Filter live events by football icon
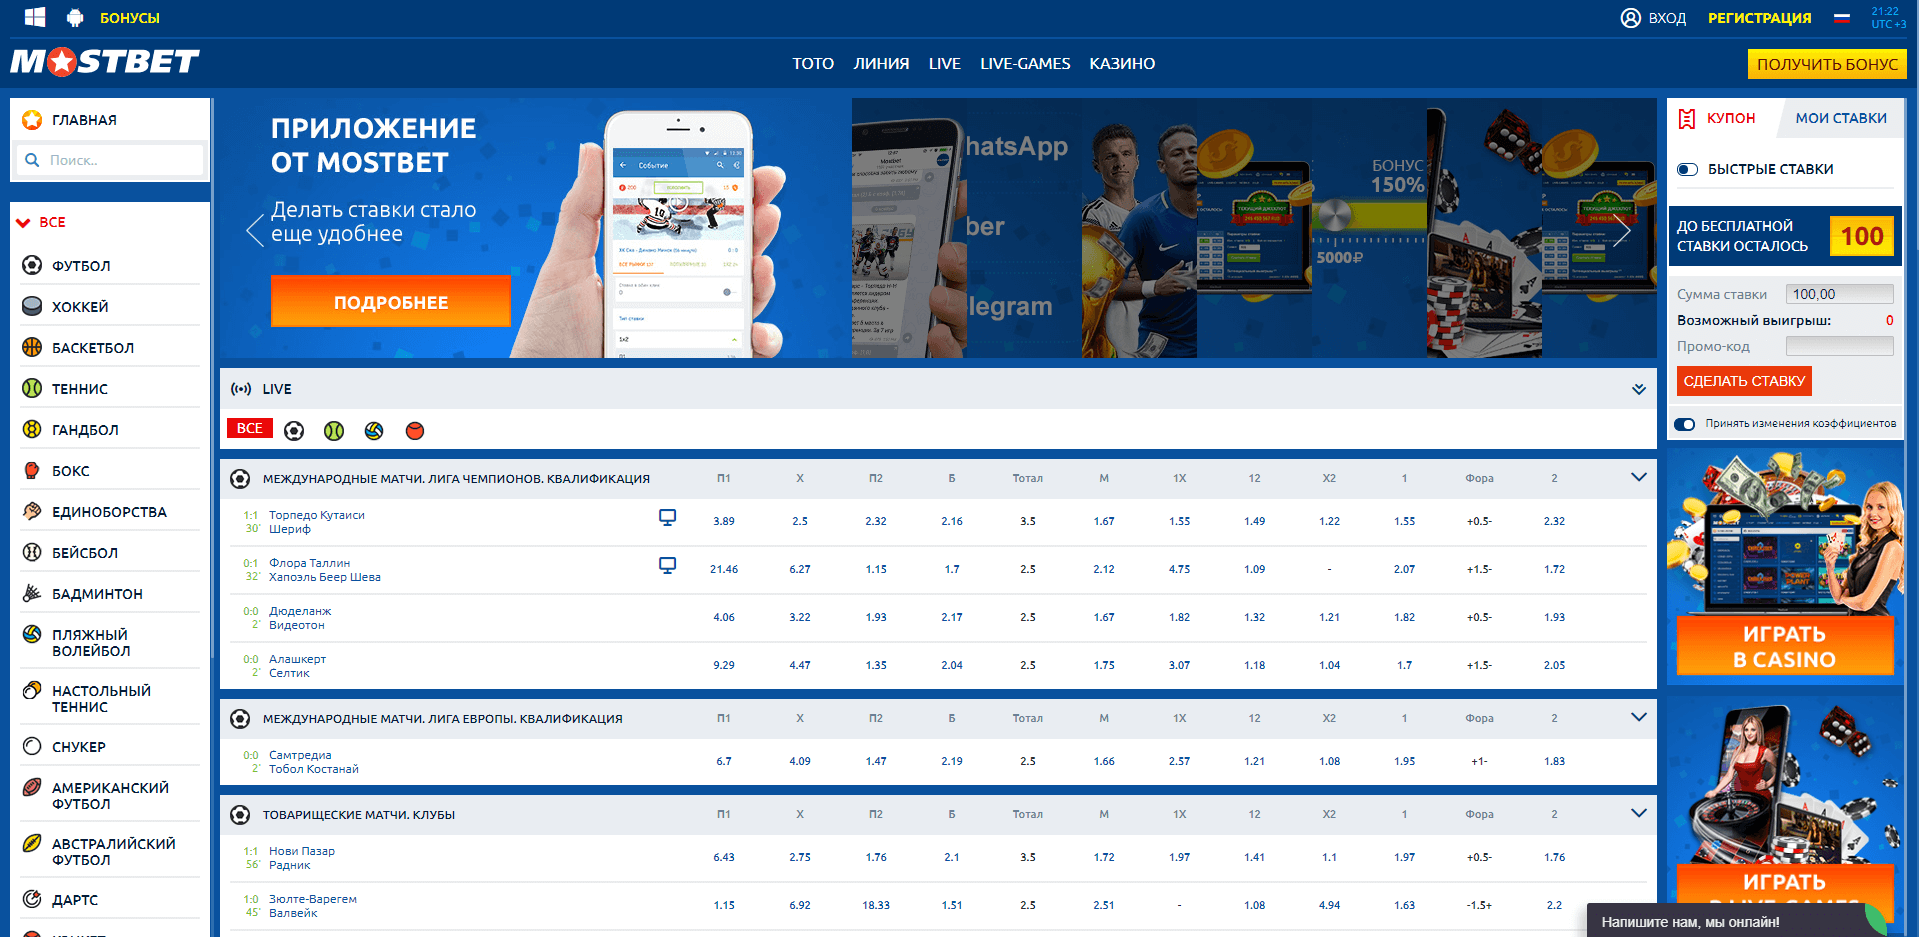The width and height of the screenshot is (1919, 937). 294,431
